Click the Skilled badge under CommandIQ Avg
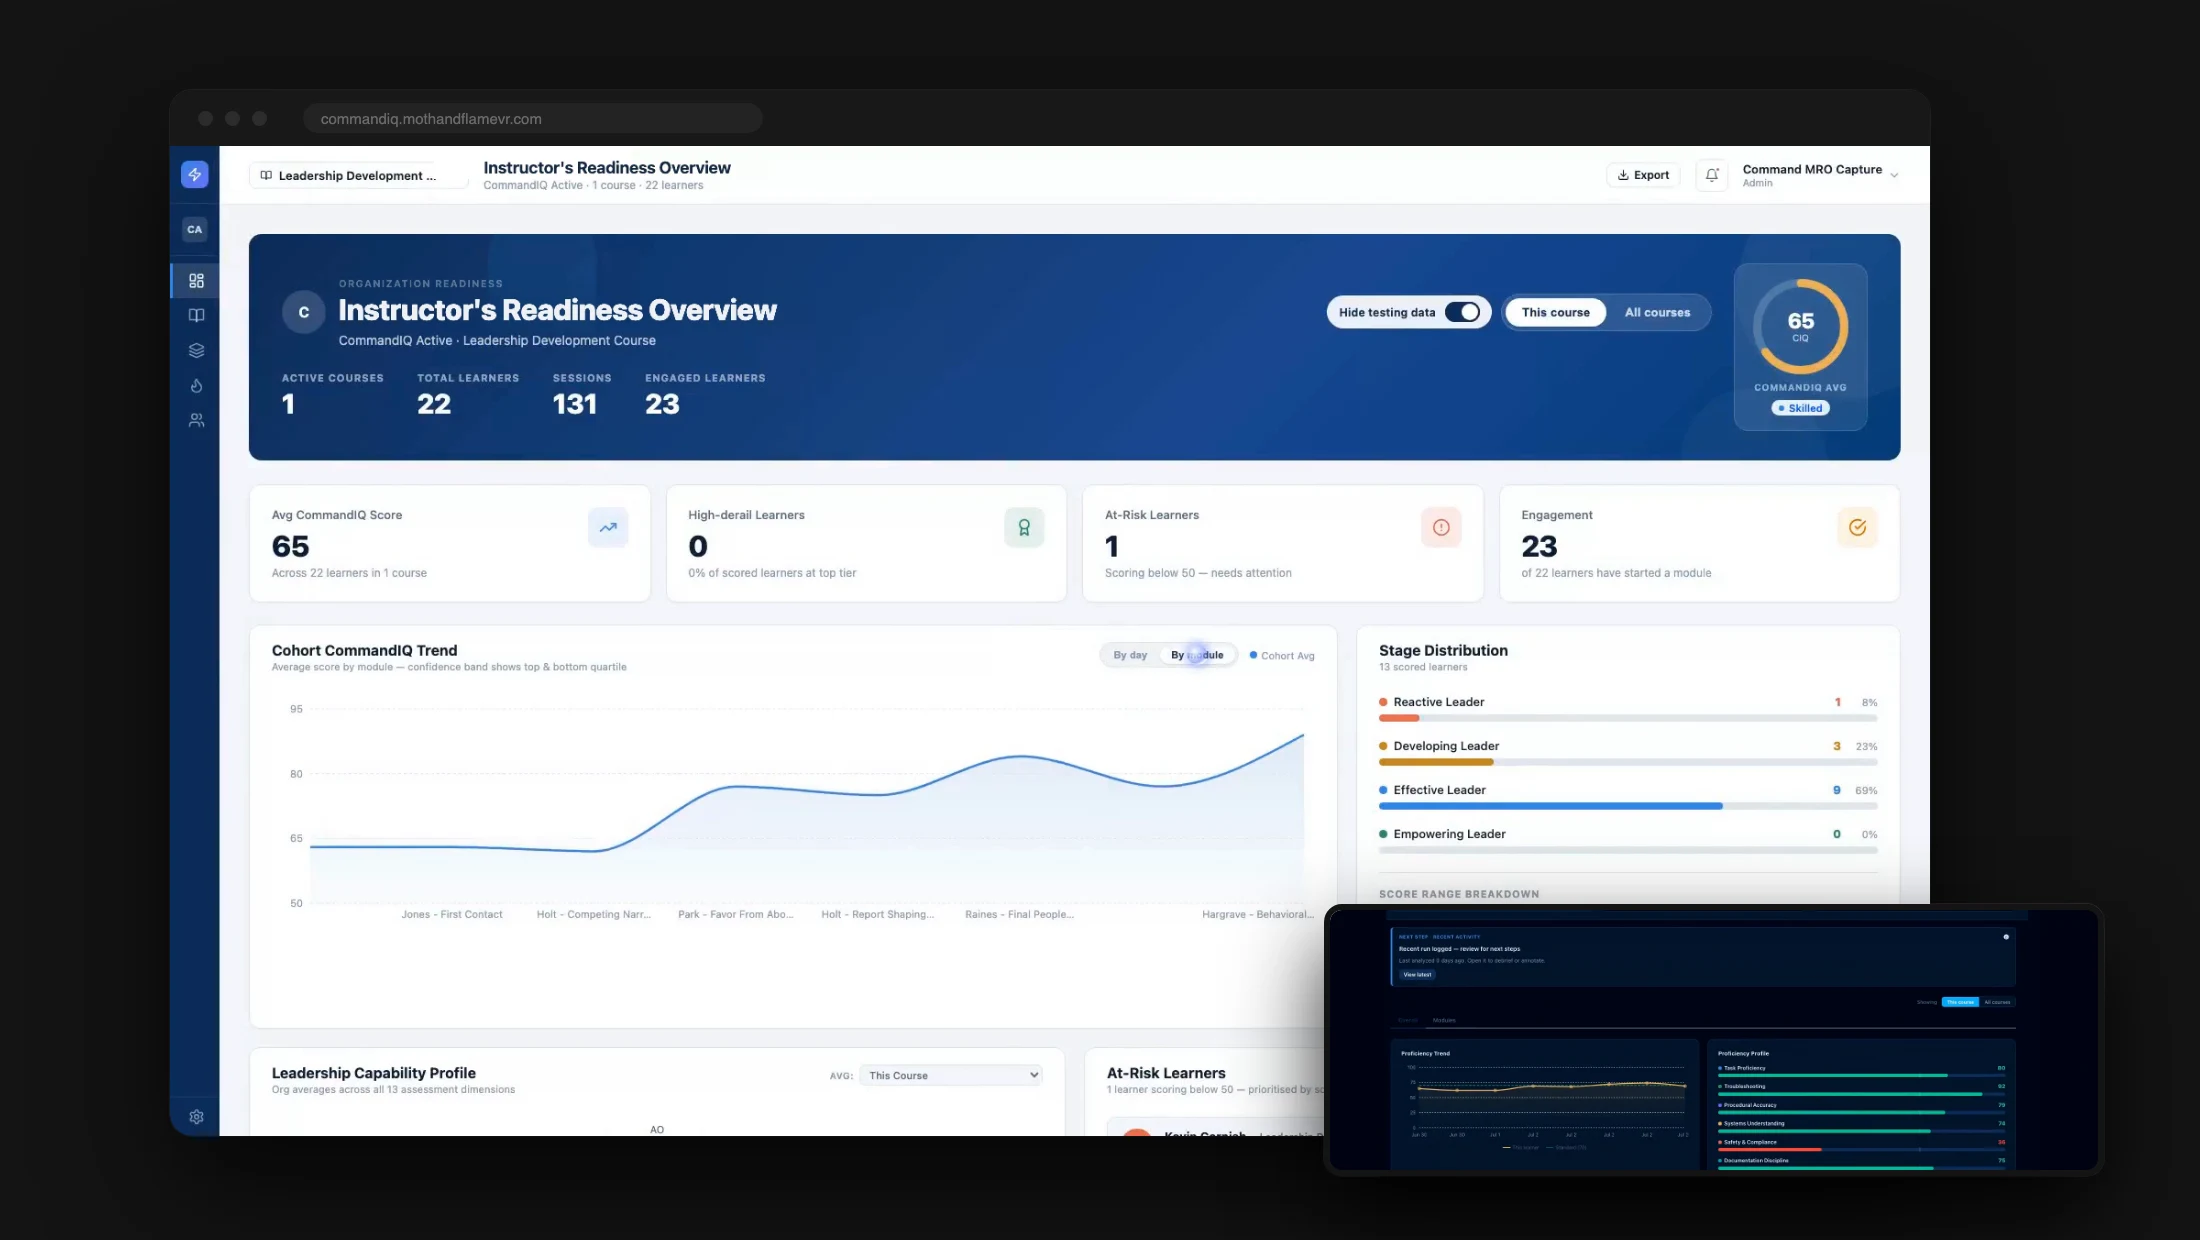The height and width of the screenshot is (1240, 2200). pos(1800,408)
